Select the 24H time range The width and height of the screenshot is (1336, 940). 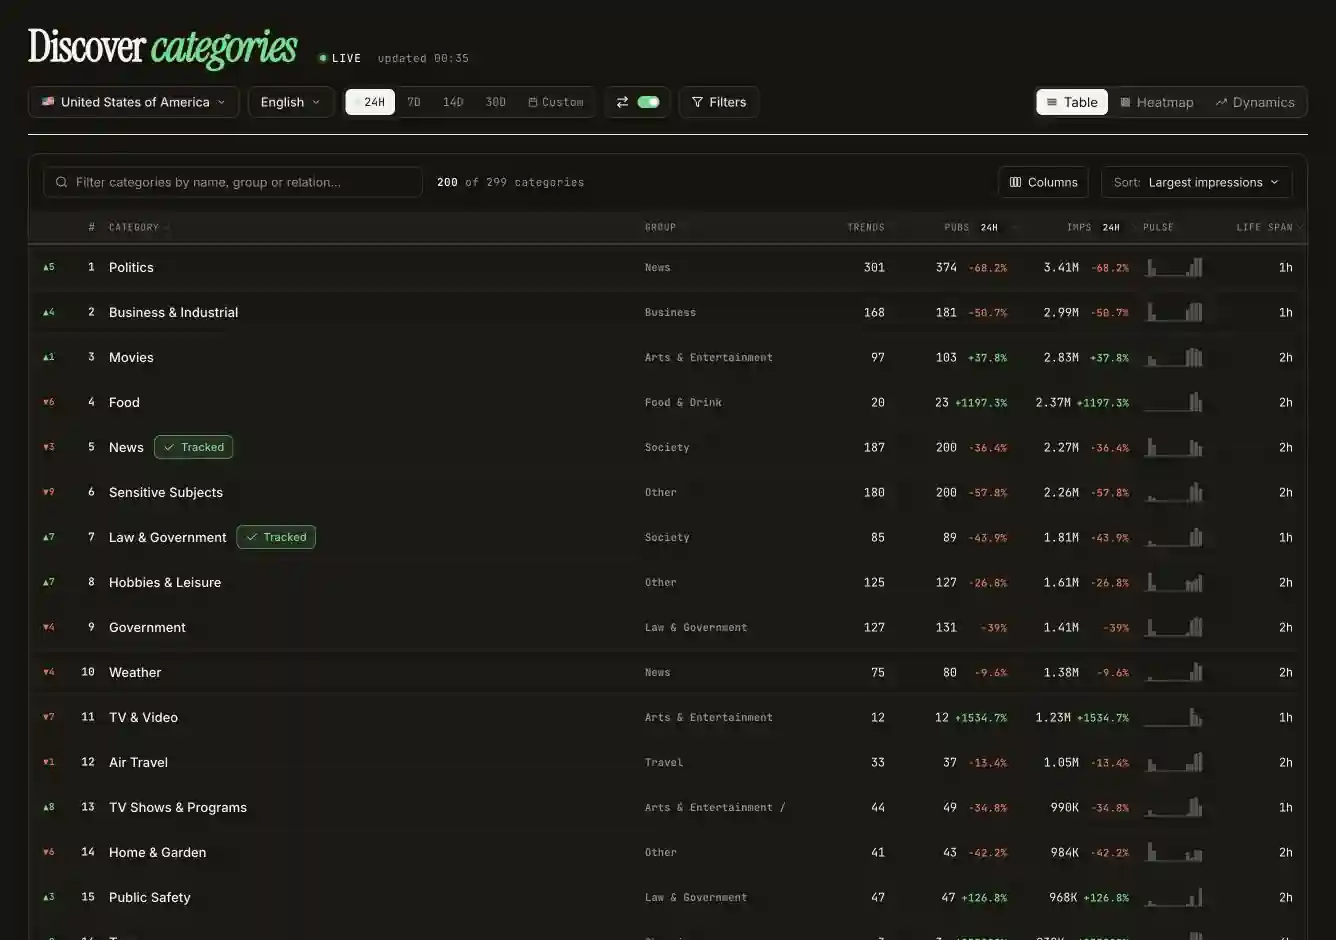point(370,102)
